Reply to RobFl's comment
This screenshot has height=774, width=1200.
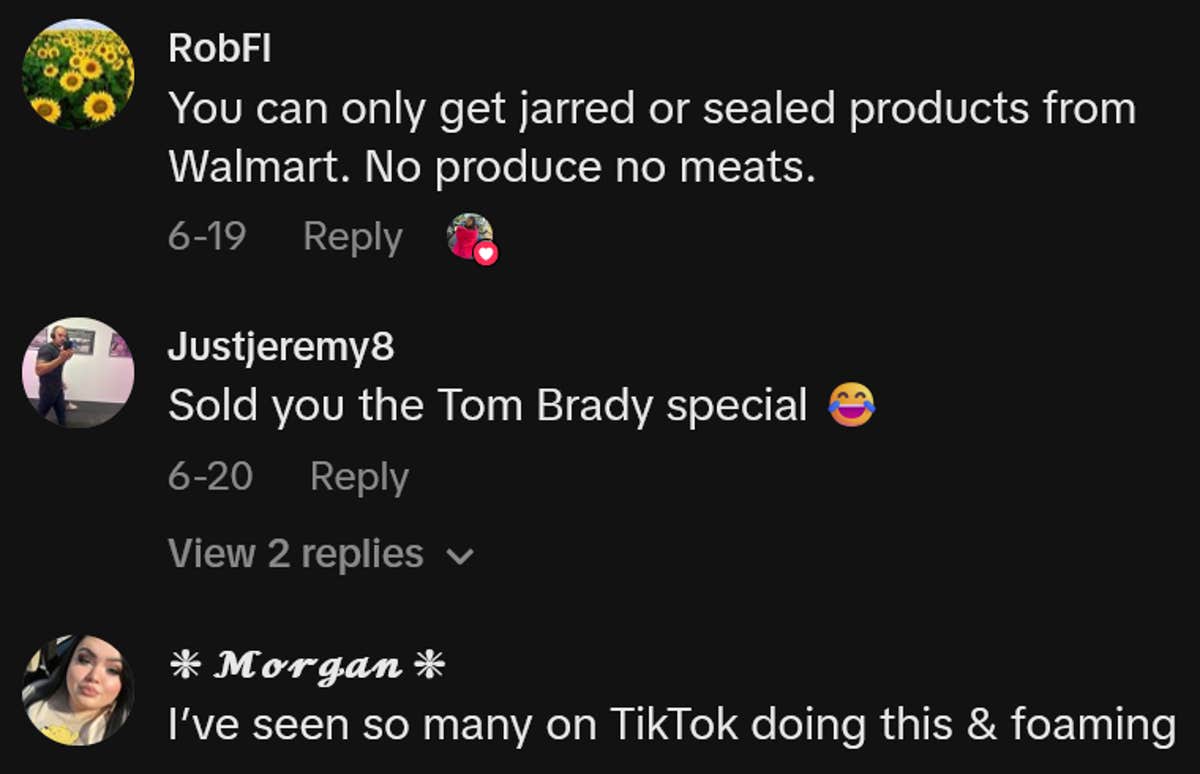pyautogui.click(x=352, y=237)
